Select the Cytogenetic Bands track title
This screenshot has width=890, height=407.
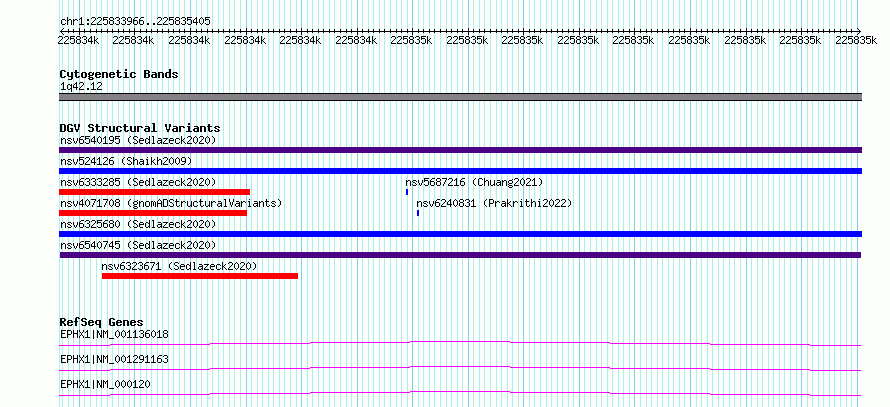click(x=119, y=74)
